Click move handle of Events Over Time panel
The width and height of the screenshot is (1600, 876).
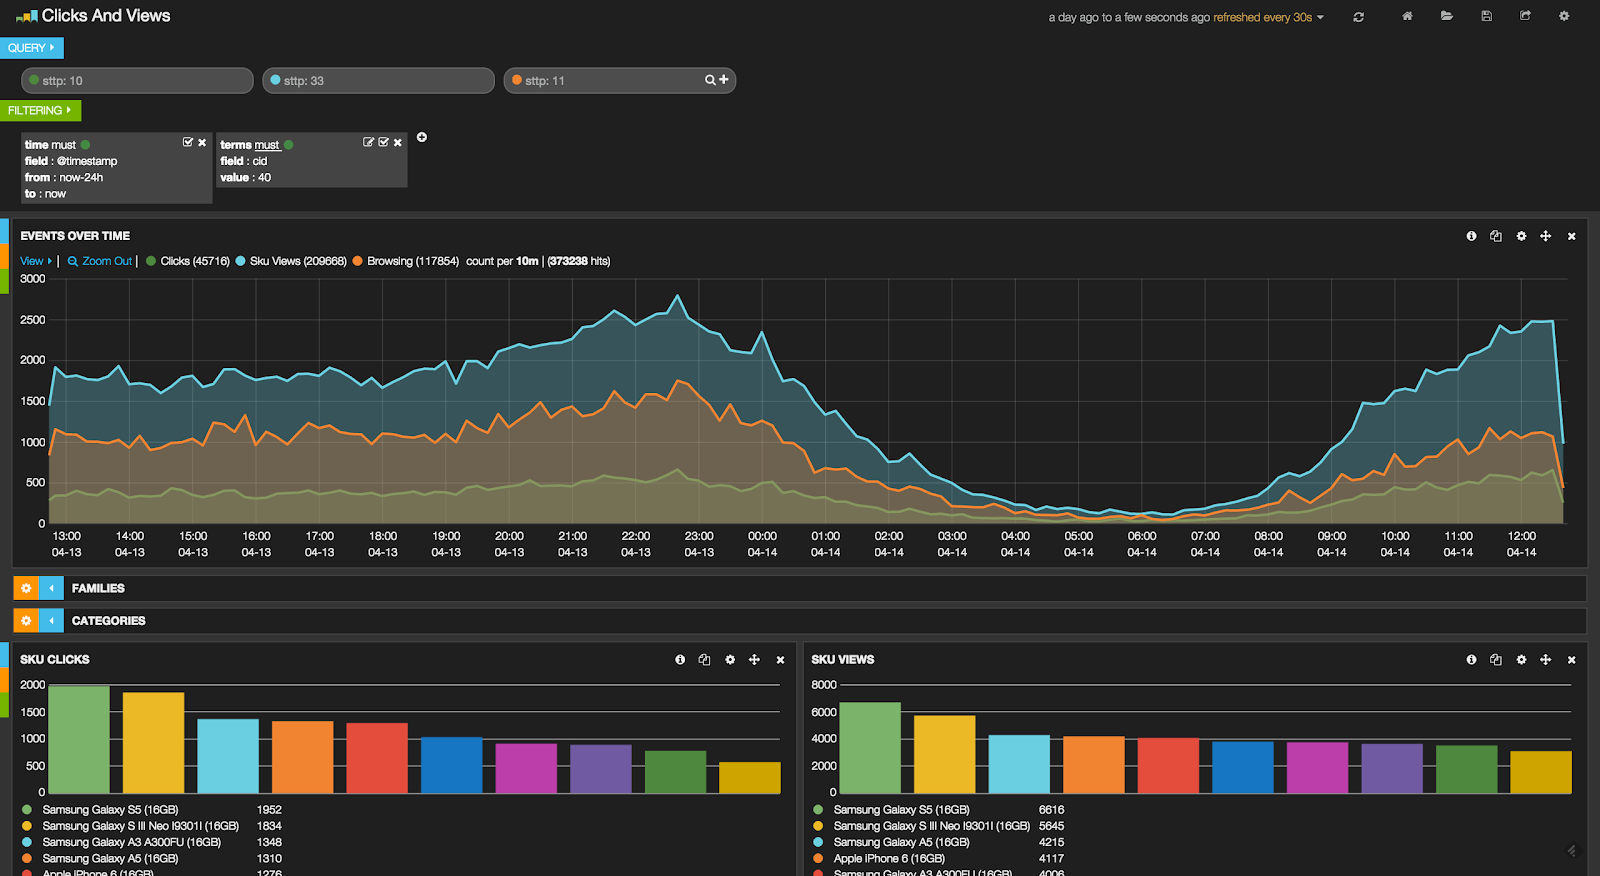(x=1546, y=236)
